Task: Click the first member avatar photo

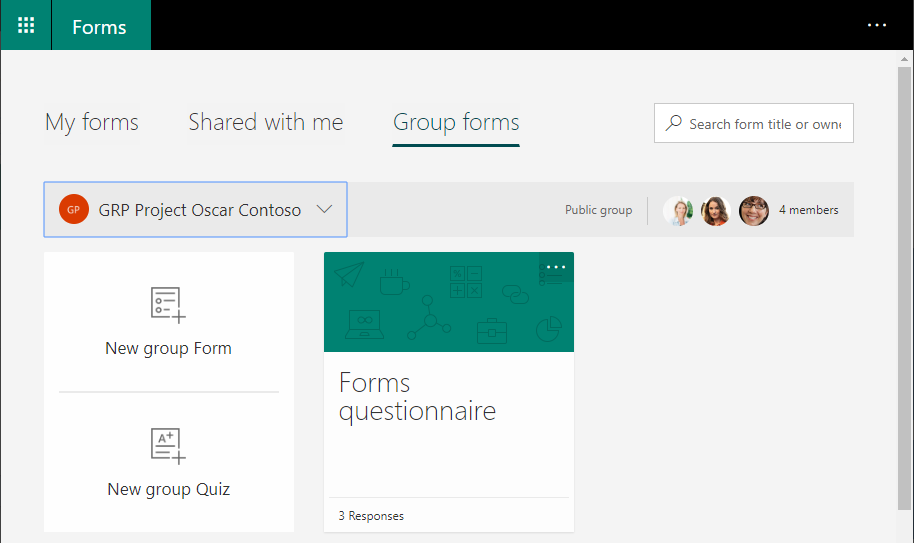Action: click(678, 210)
